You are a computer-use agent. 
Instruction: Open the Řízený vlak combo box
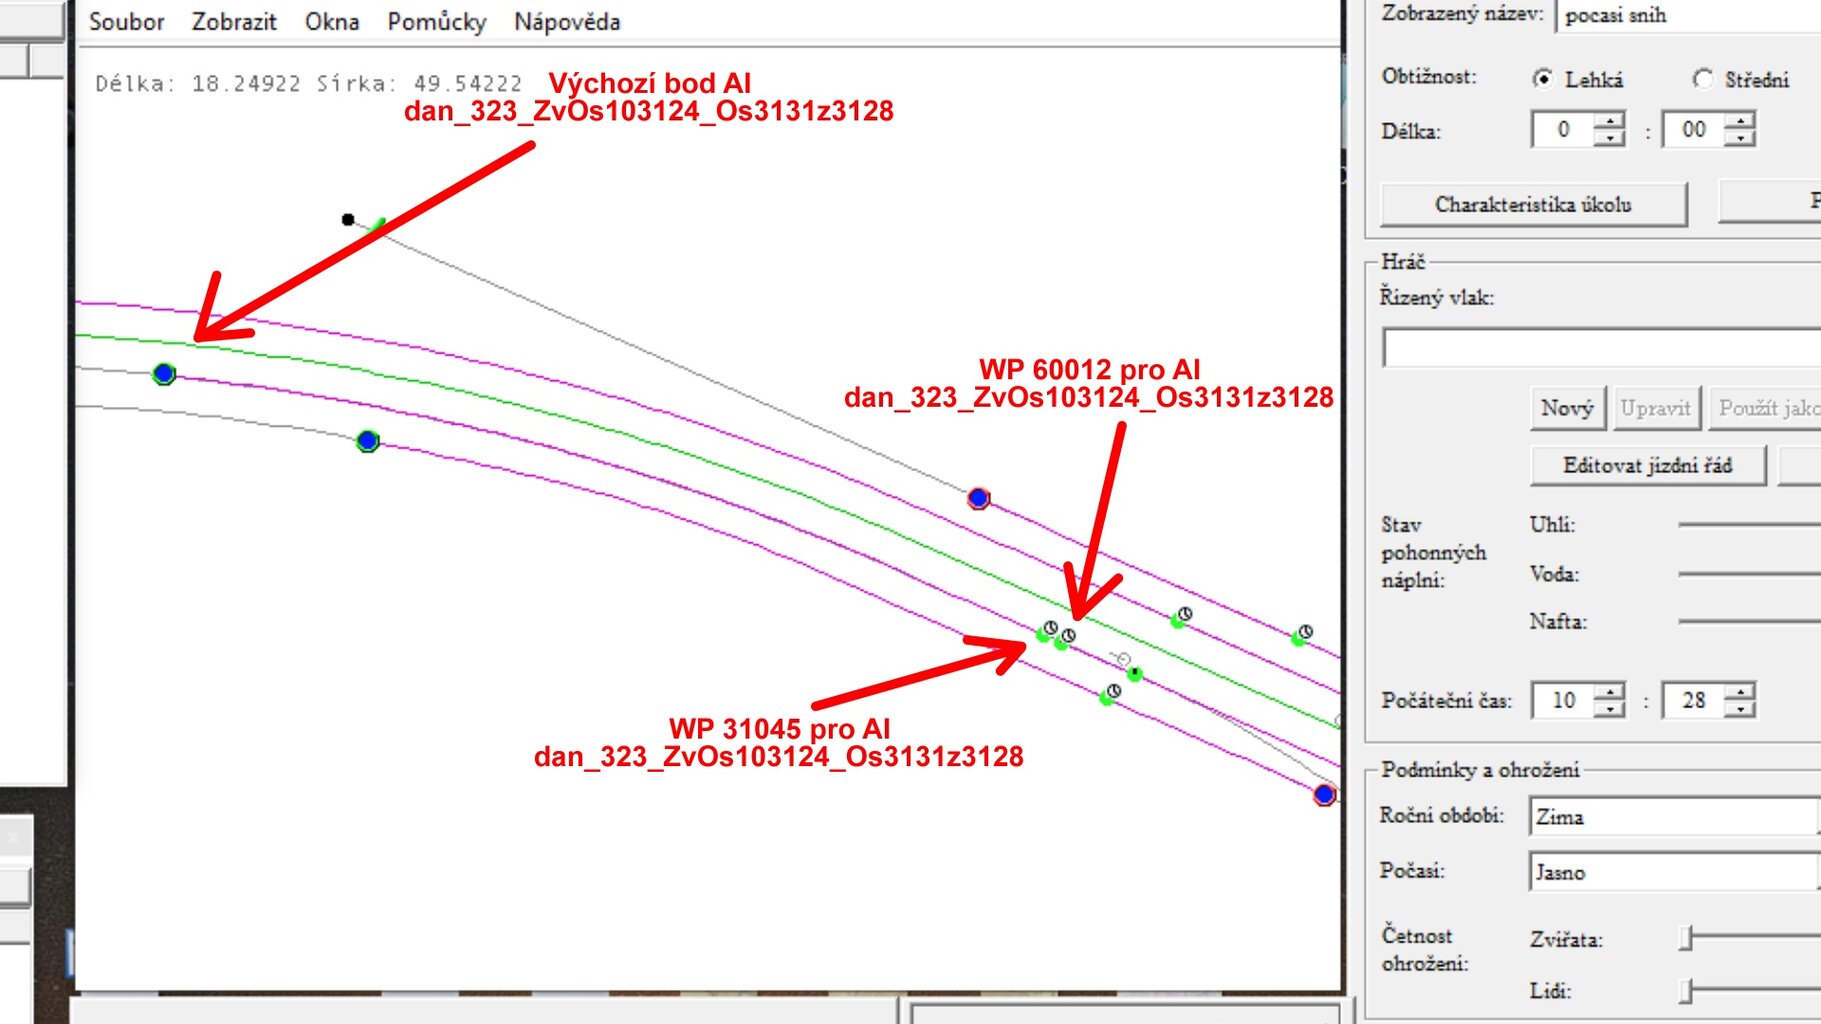click(1600, 348)
